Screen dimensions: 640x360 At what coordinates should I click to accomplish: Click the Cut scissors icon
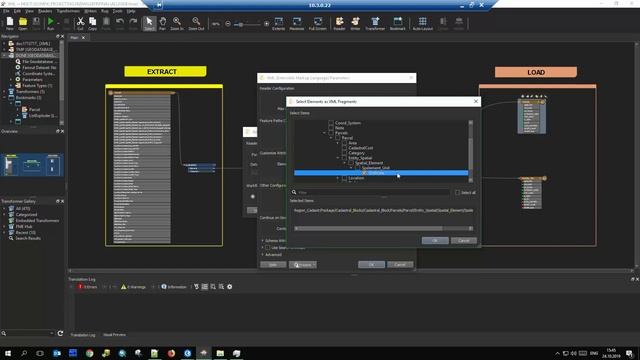[x=80, y=23]
